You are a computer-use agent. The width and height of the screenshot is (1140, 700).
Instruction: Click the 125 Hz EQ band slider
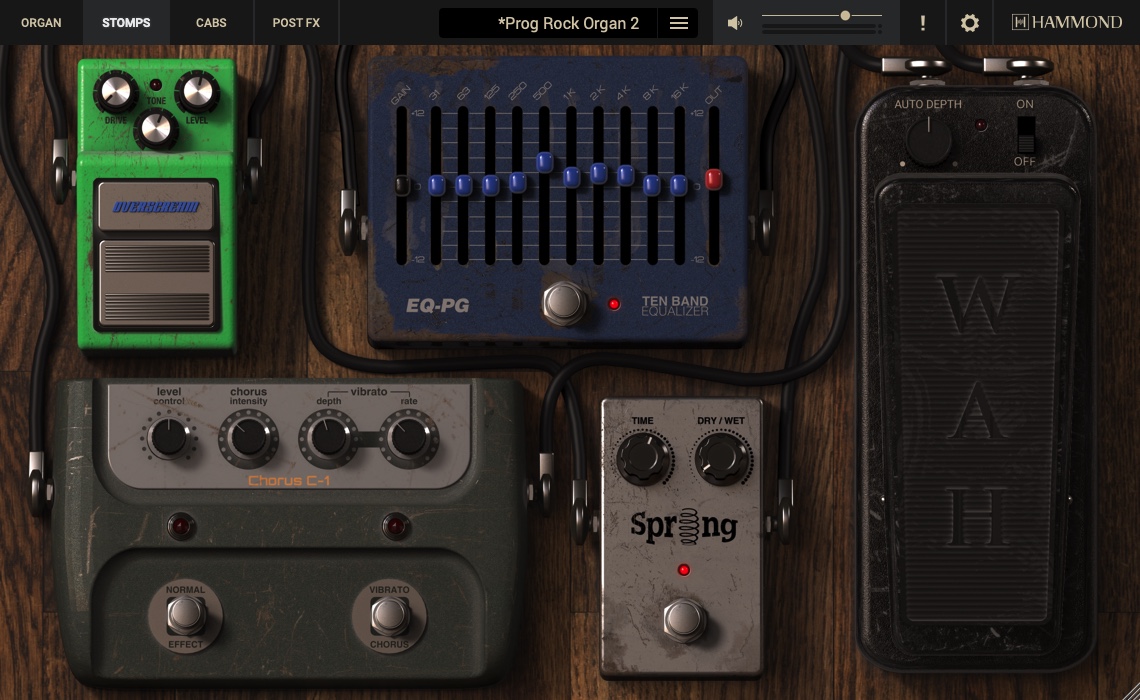491,185
